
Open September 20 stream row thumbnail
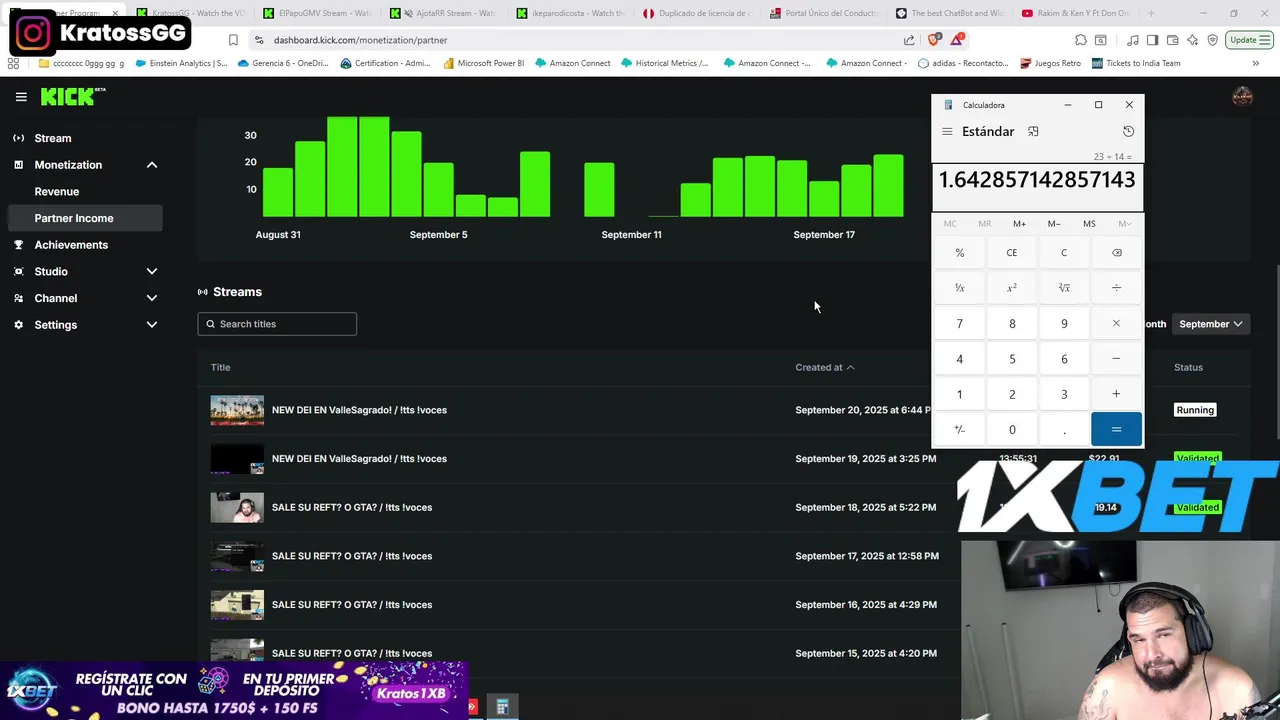pos(237,410)
